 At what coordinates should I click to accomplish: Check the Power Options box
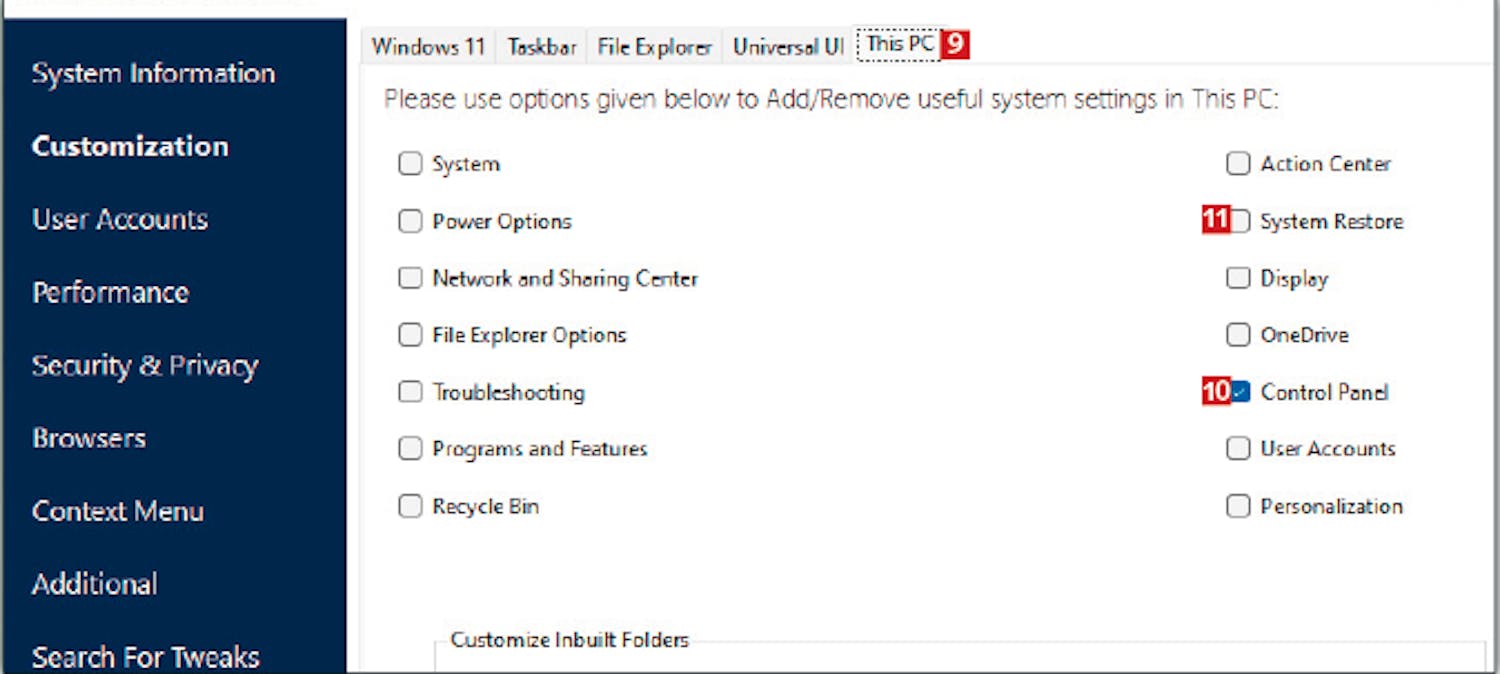(x=410, y=221)
